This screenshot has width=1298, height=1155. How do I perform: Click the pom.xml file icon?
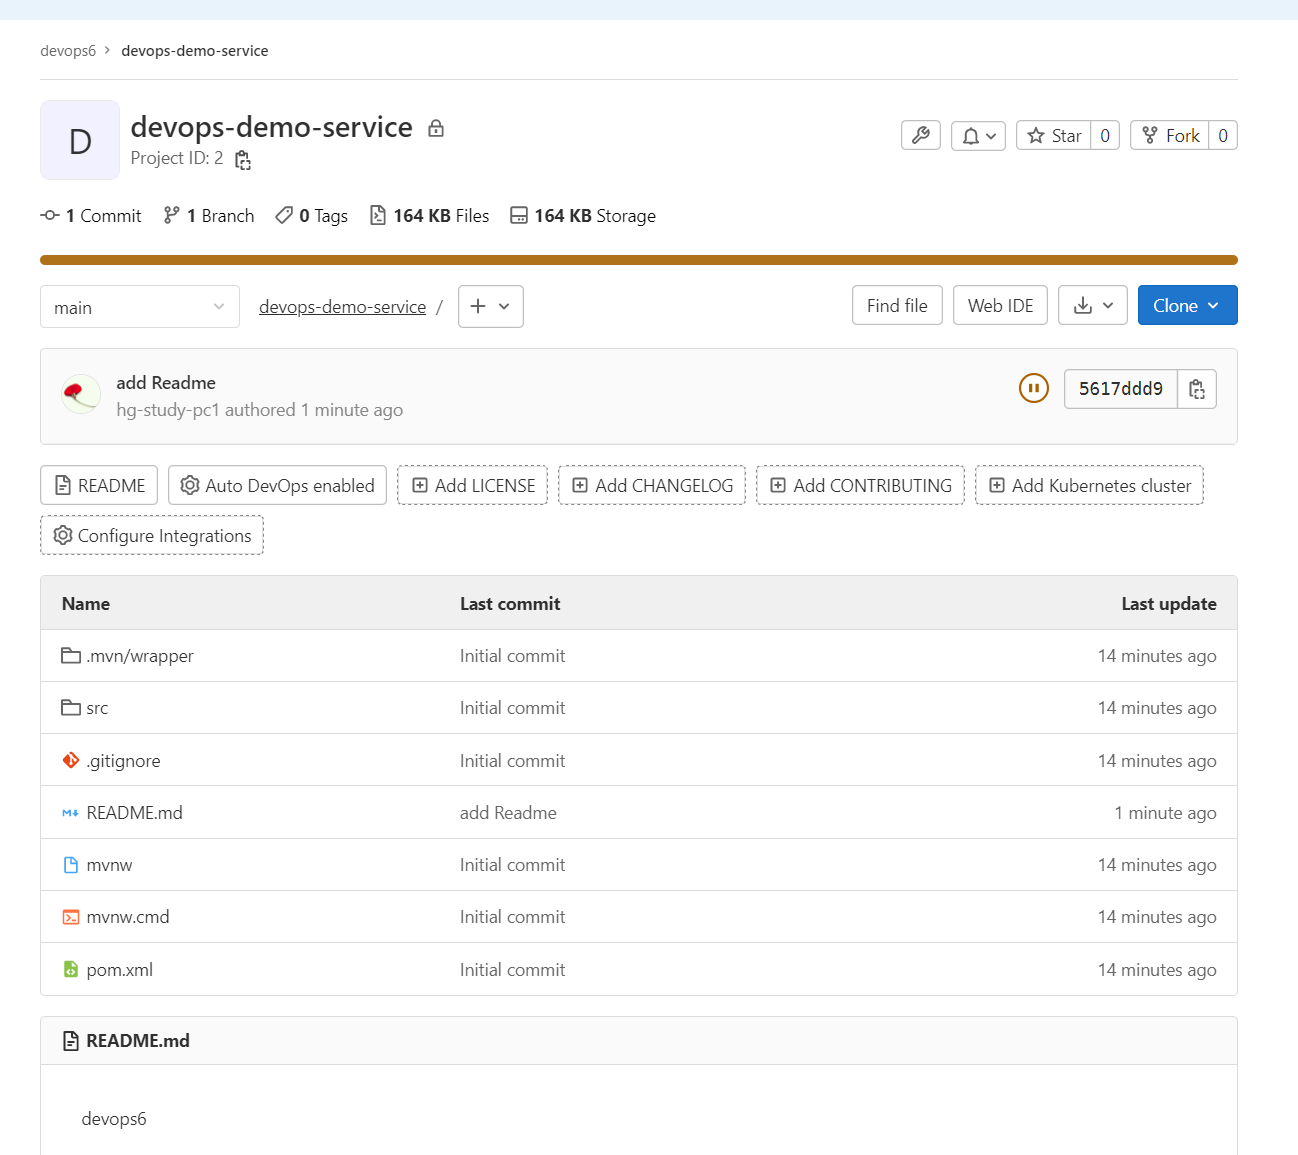71,969
